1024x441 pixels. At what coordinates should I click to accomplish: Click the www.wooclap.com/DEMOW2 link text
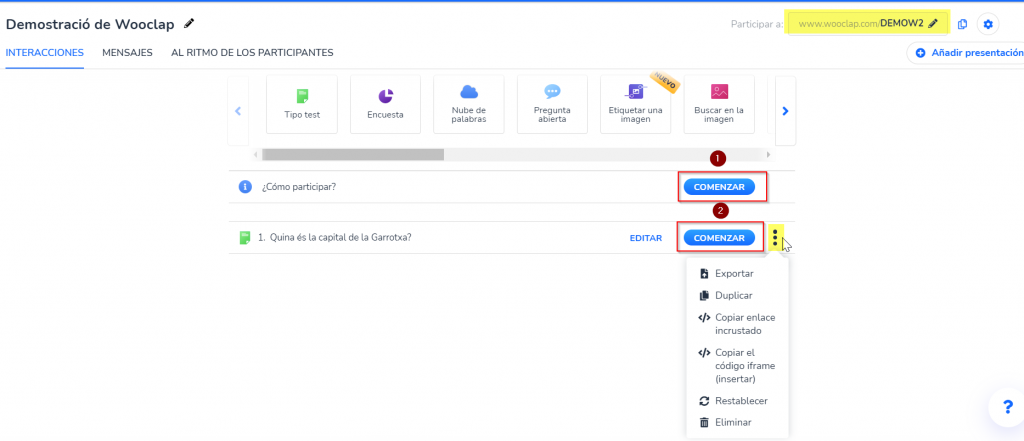tap(860, 24)
